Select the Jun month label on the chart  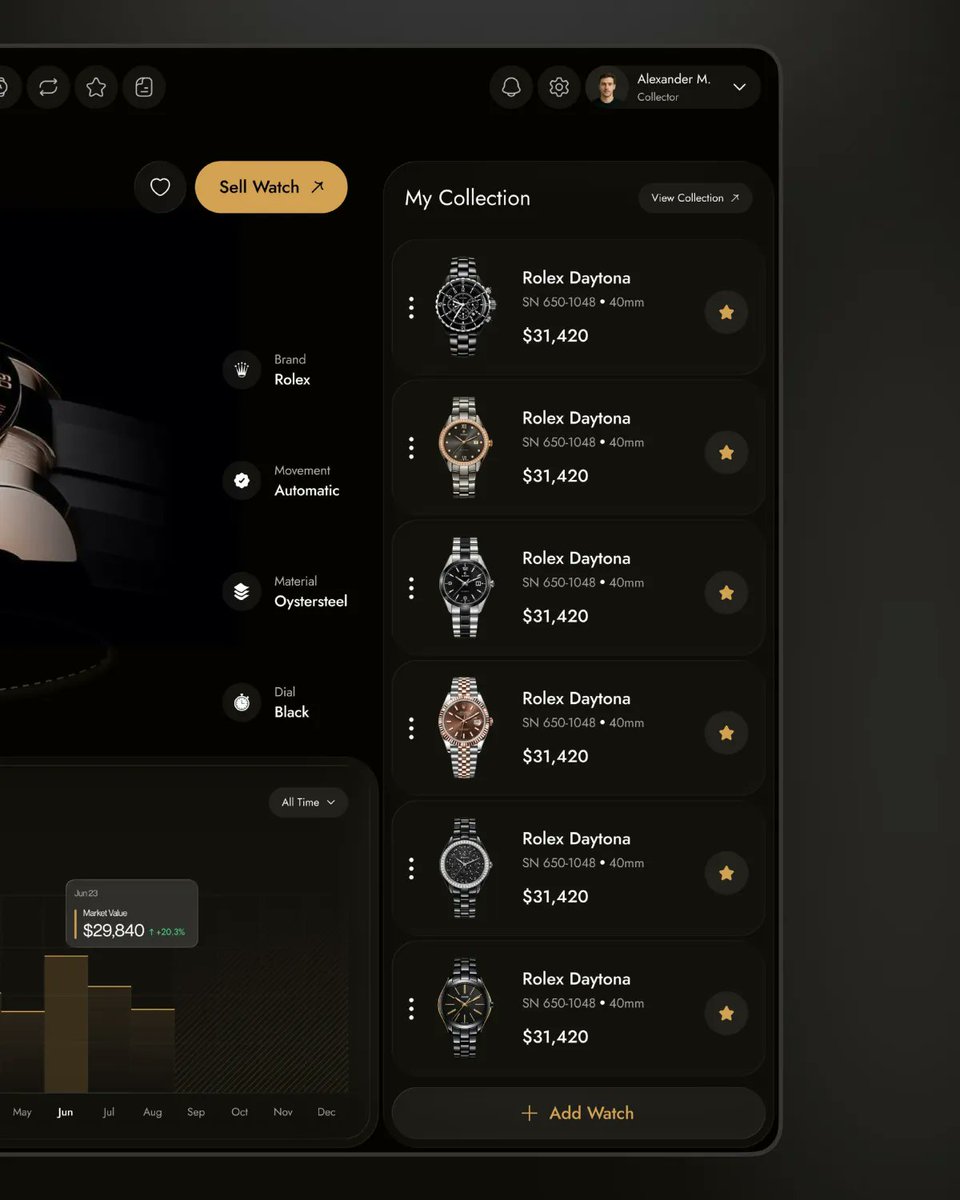coord(65,1112)
